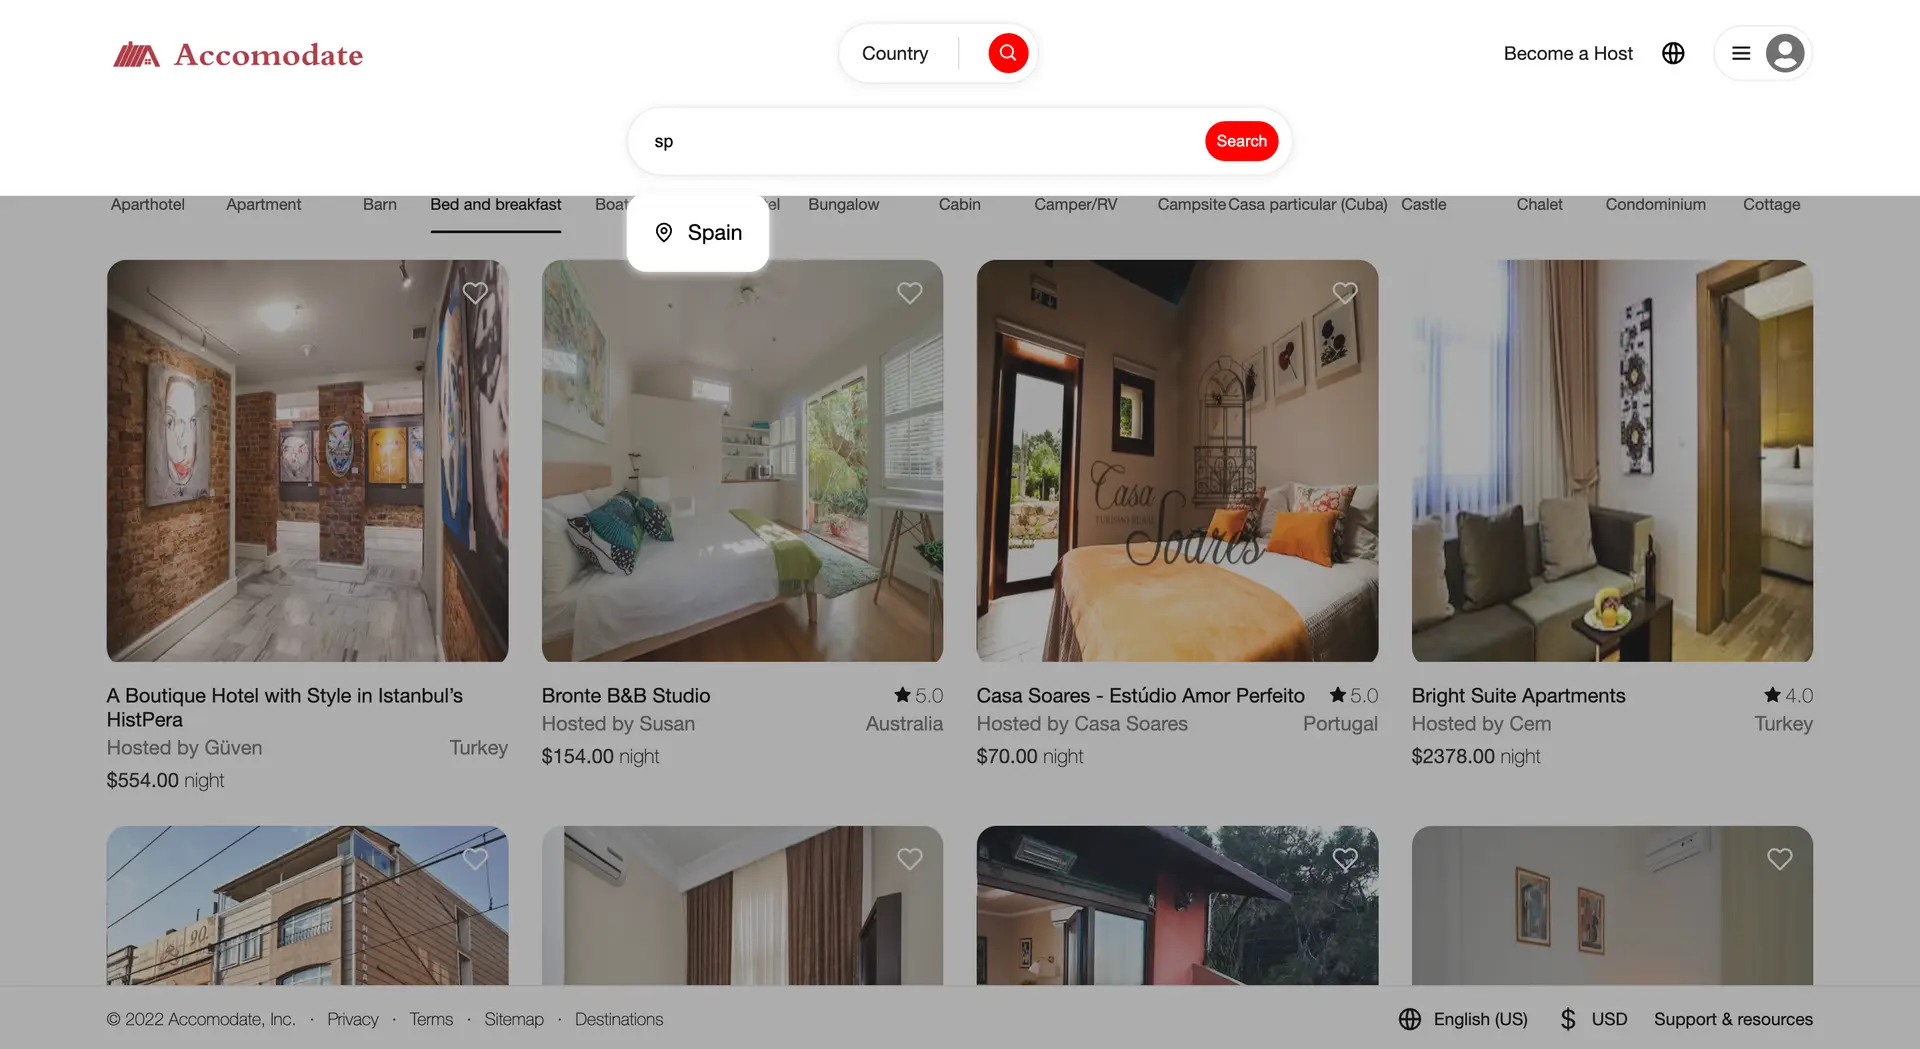
Task: Toggle heart on brown building listing
Action: [475, 859]
